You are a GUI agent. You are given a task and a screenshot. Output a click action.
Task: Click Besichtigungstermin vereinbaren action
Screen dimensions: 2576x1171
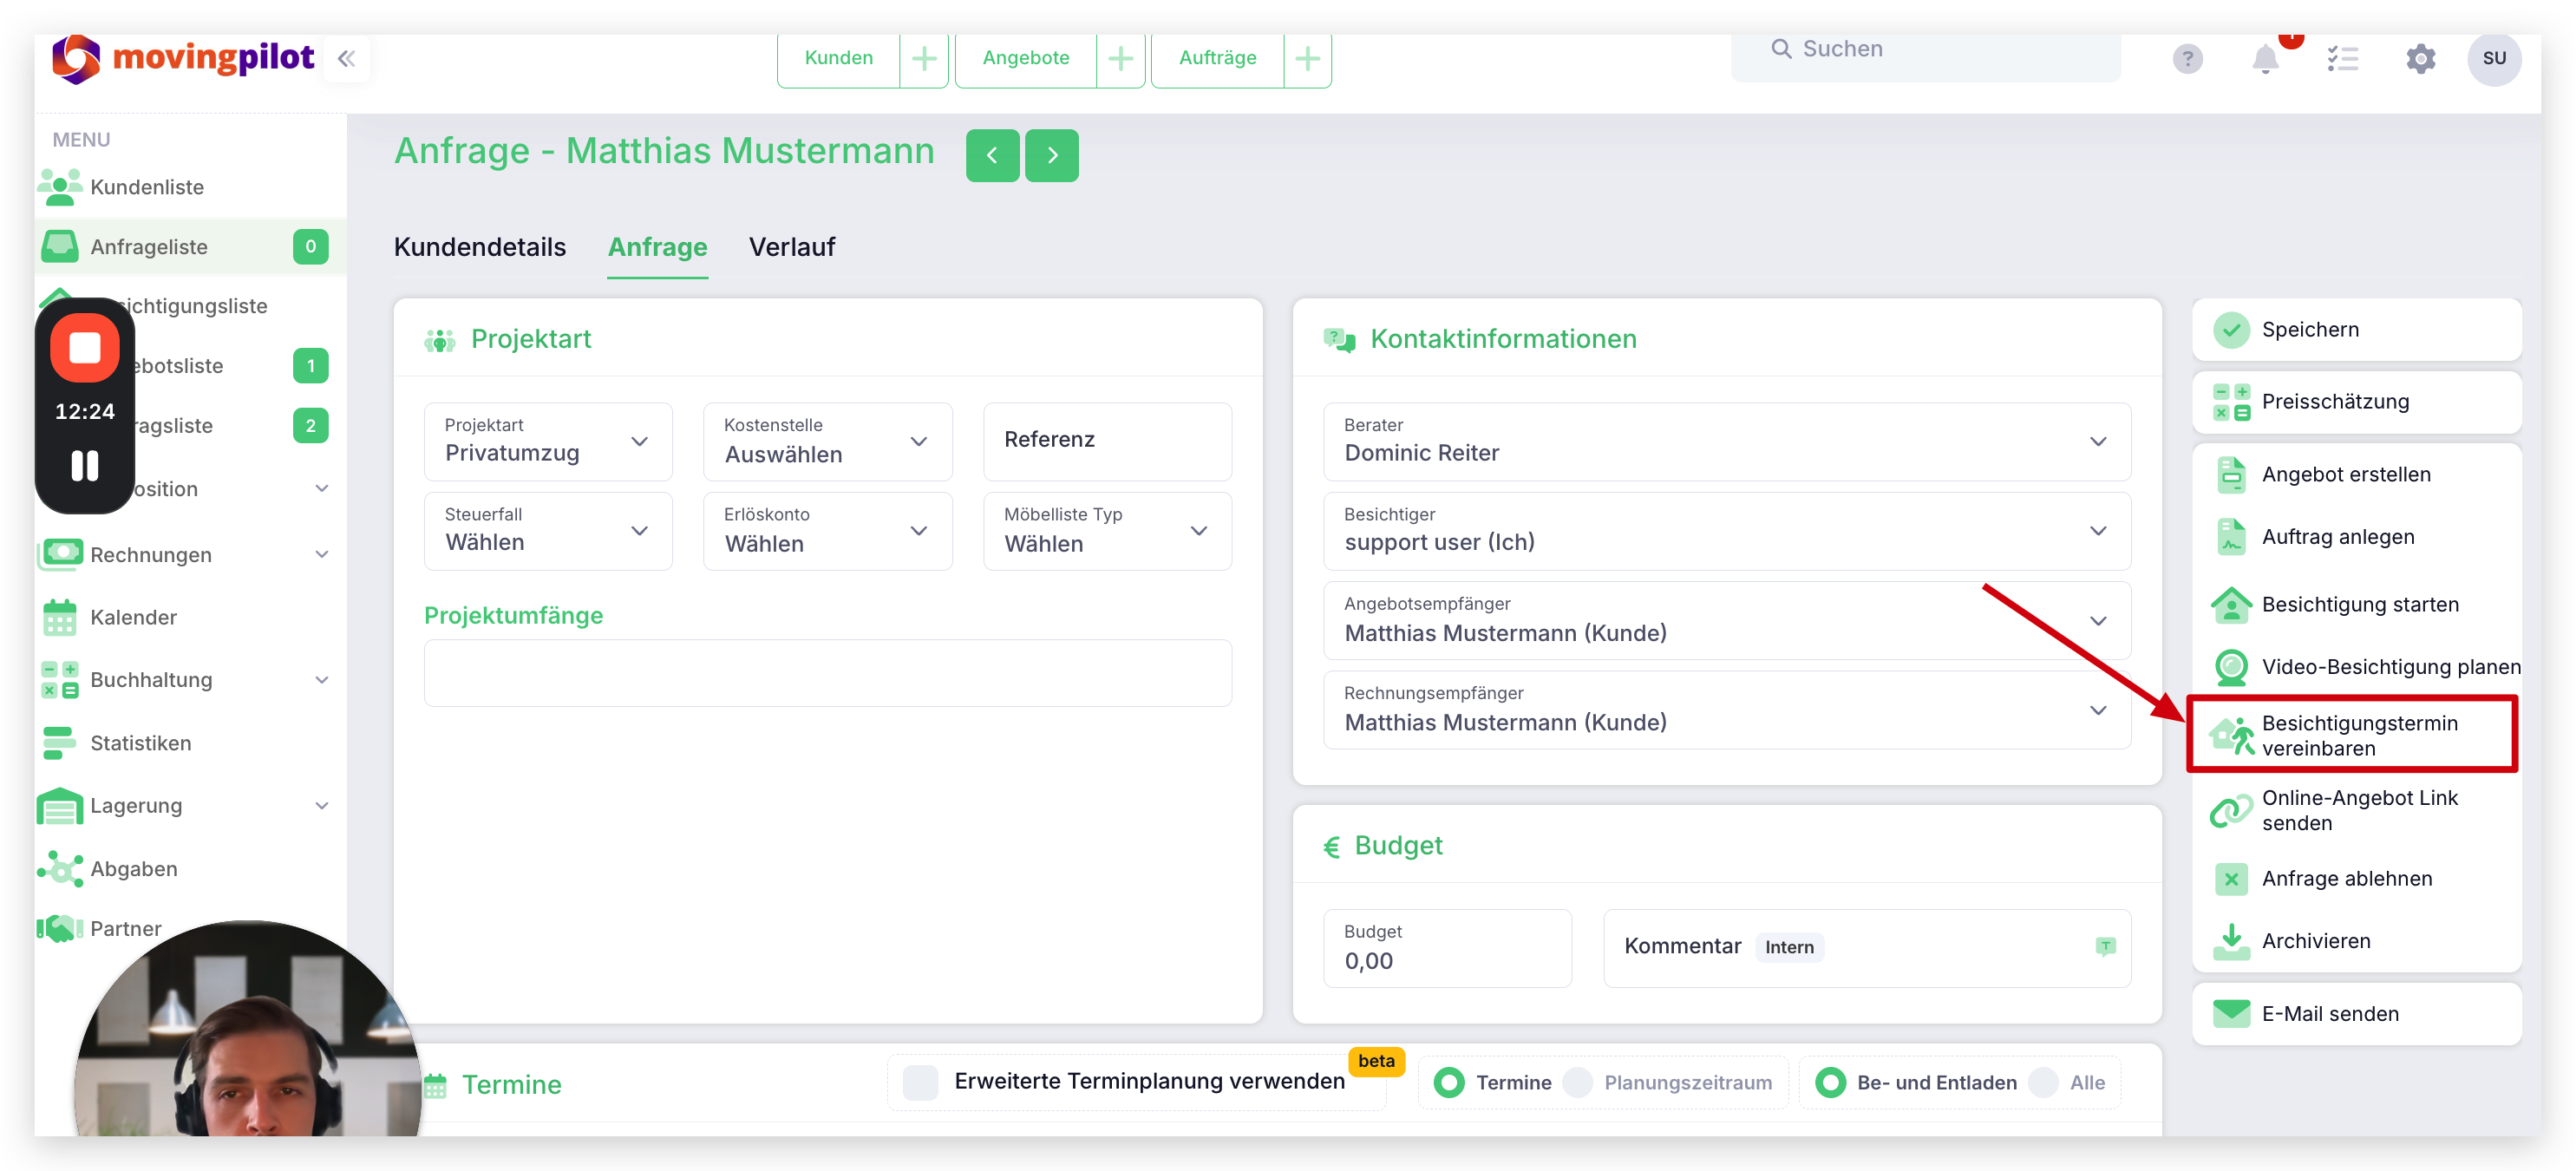tap(2352, 735)
